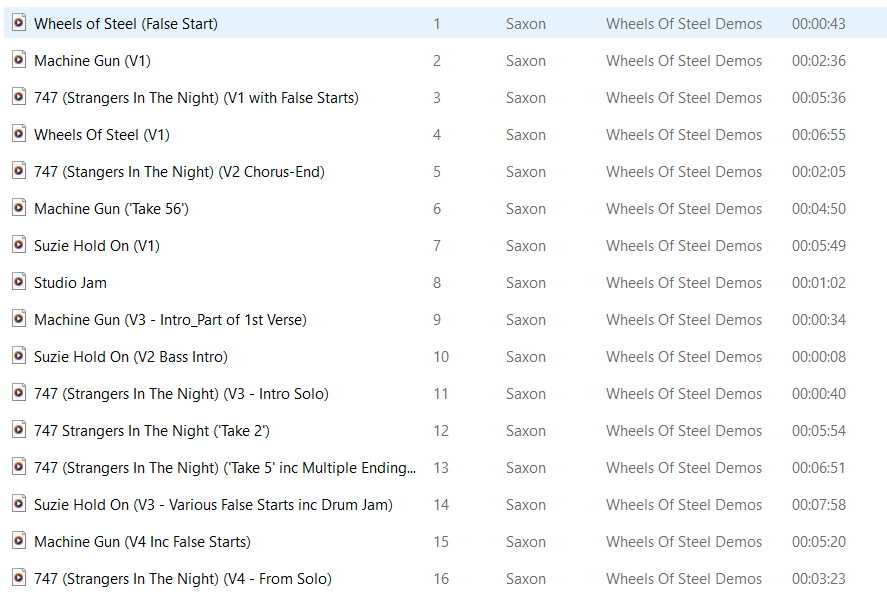Click the 00:07:58 duration value
The image size is (887, 598).
818,505
